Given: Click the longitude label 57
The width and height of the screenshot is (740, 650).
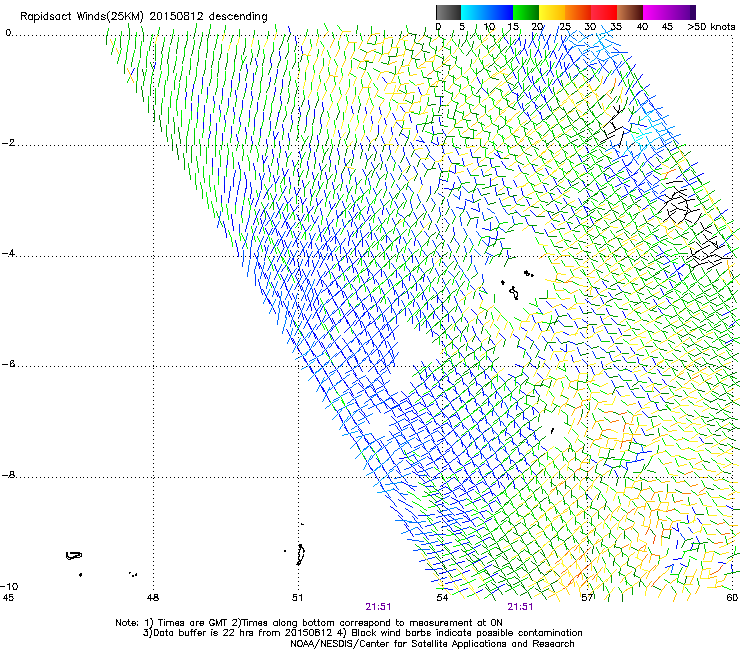Looking at the screenshot, I should tap(587, 598).
